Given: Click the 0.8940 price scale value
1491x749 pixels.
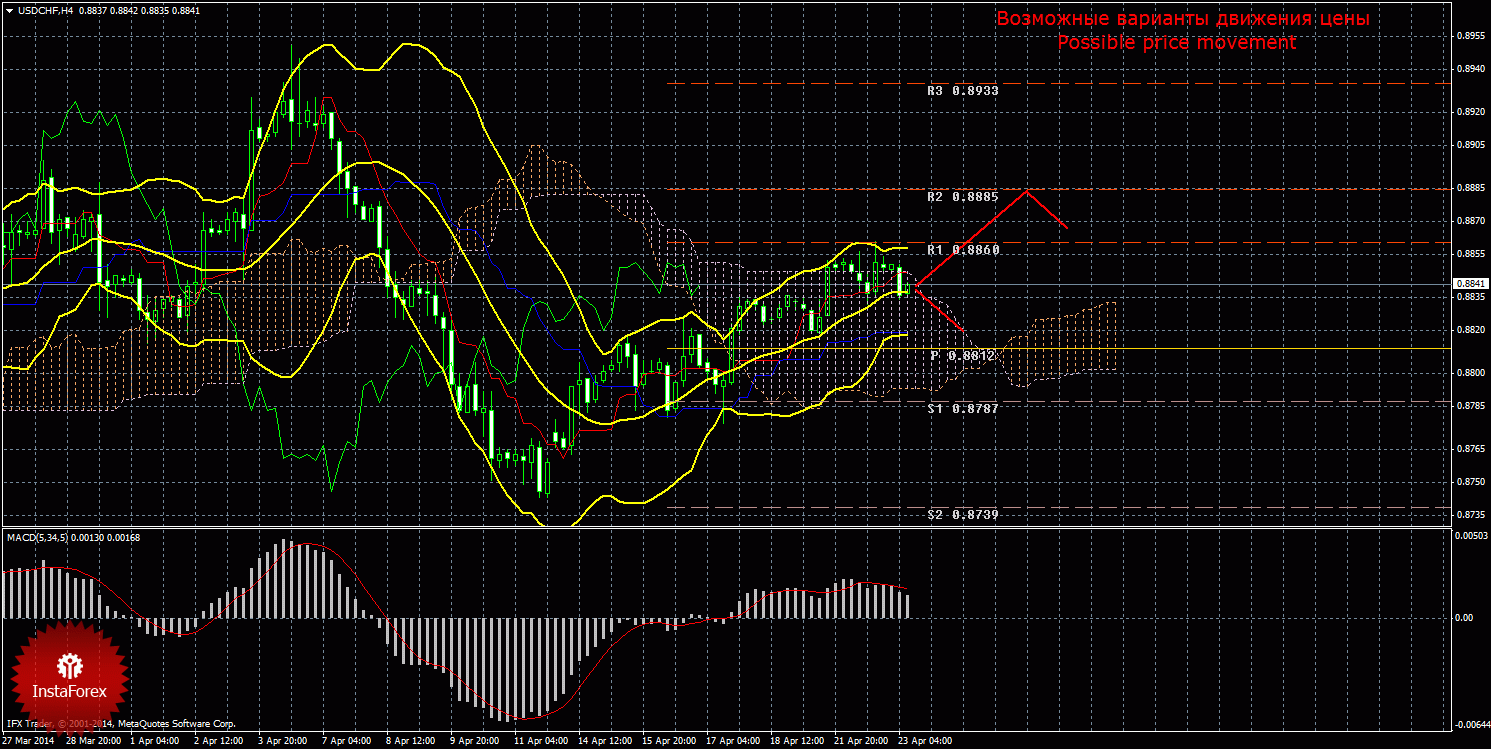Looking at the screenshot, I should pyautogui.click(x=1471, y=68).
